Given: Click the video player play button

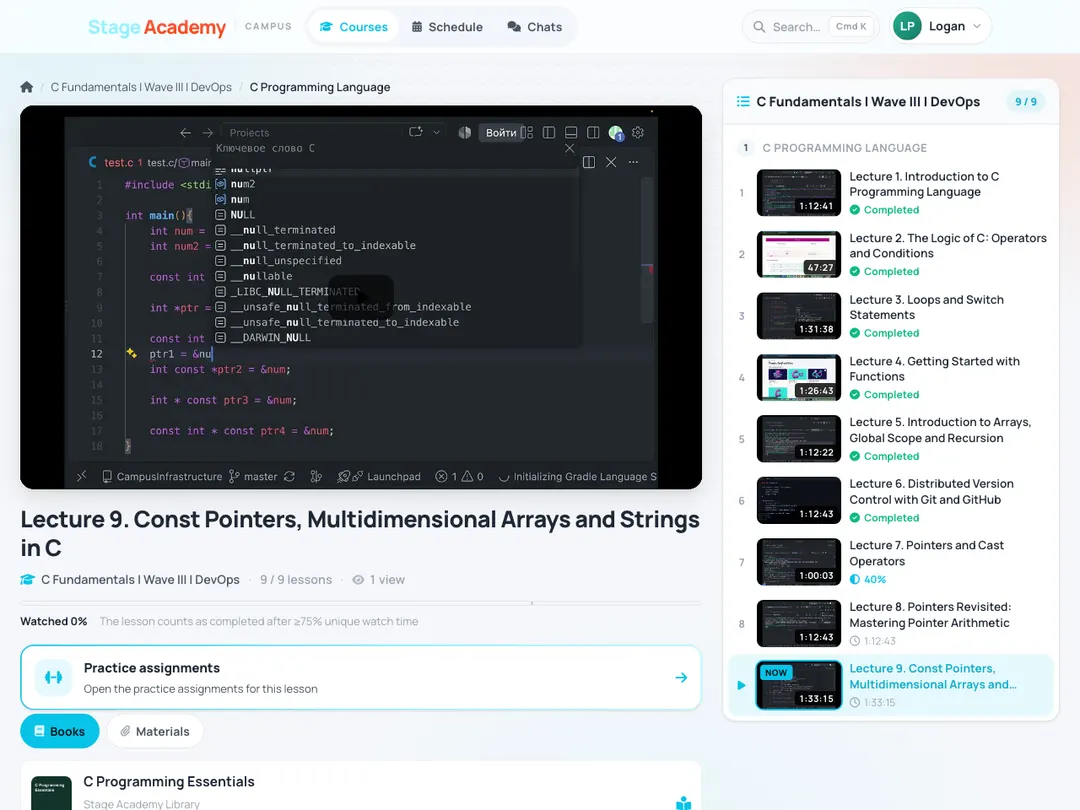Looking at the screenshot, I should click(x=361, y=298).
